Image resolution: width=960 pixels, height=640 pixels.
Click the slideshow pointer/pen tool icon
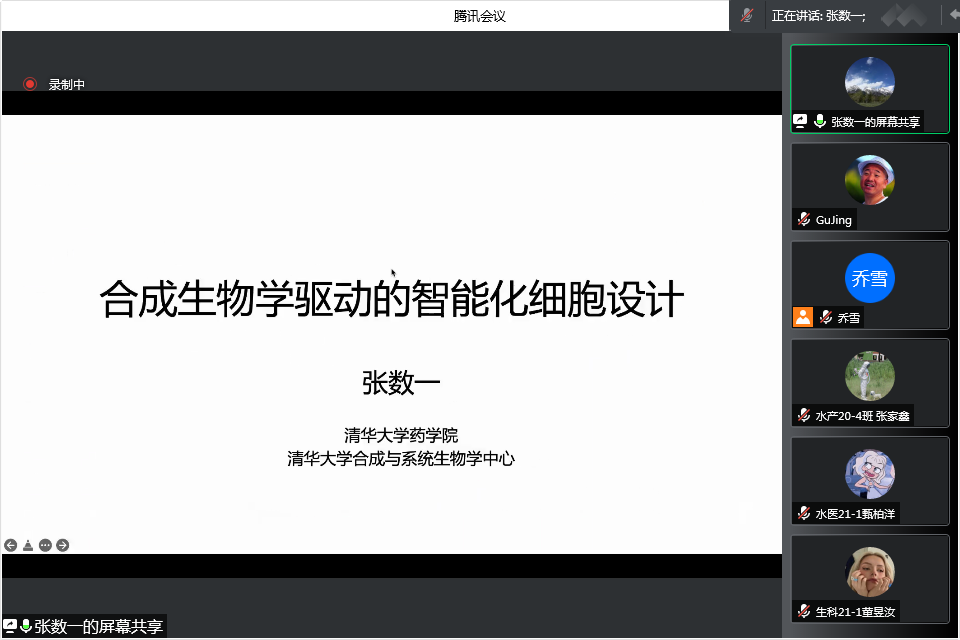[28, 545]
